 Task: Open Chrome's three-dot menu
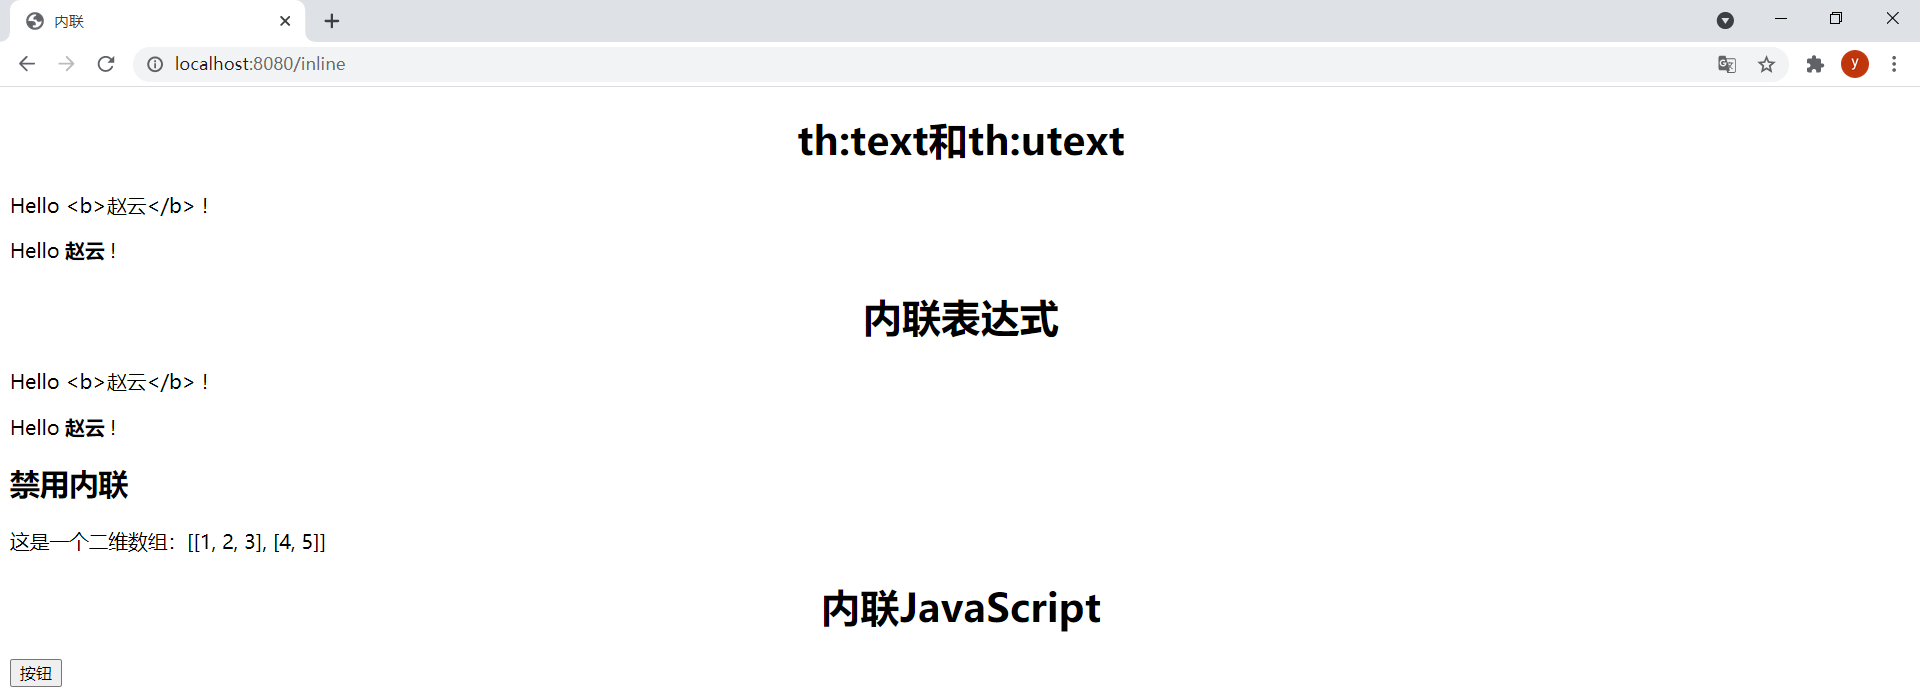1894,64
